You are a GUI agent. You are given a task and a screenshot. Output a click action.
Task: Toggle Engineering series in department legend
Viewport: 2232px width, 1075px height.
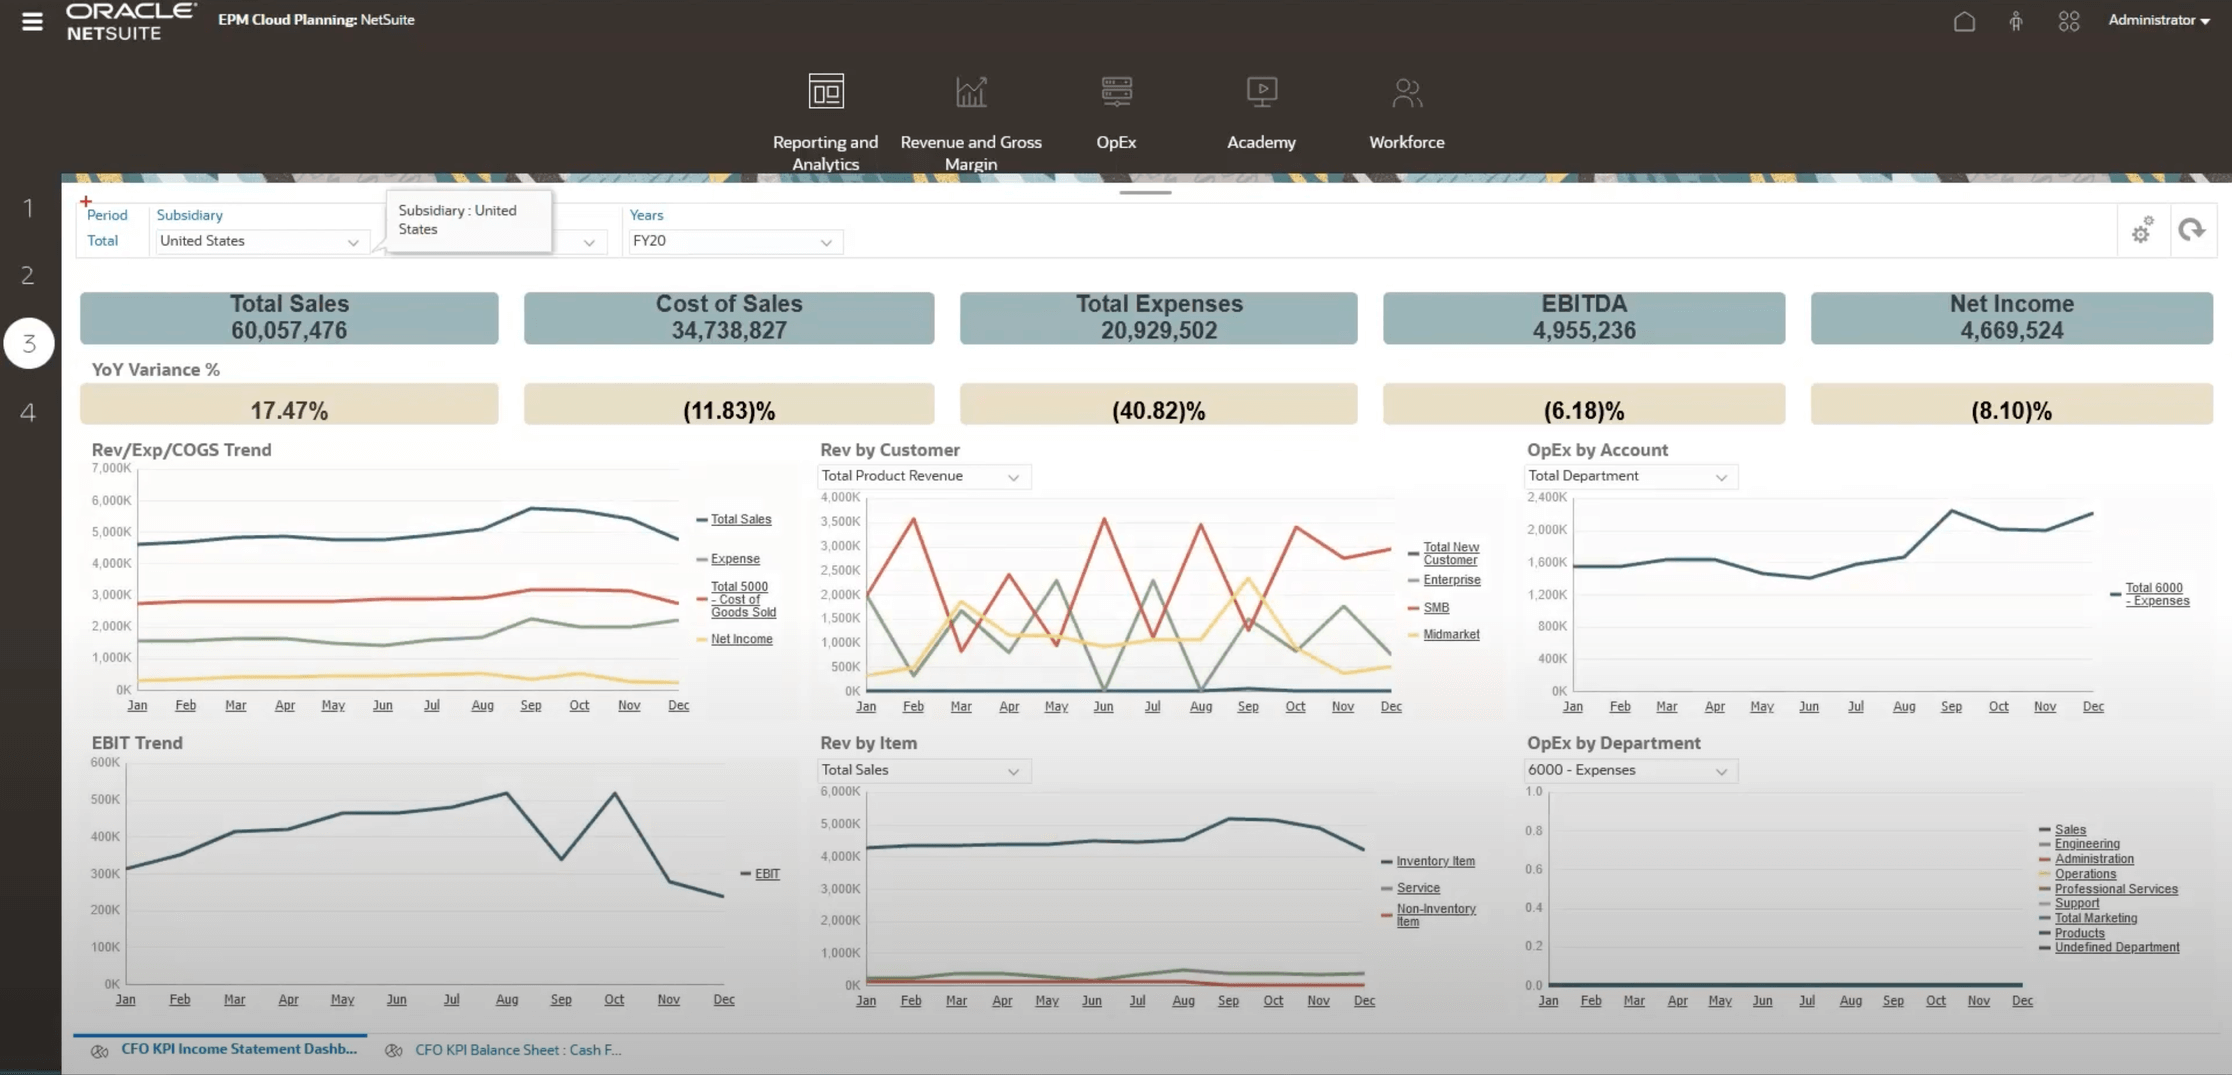pos(2086,844)
